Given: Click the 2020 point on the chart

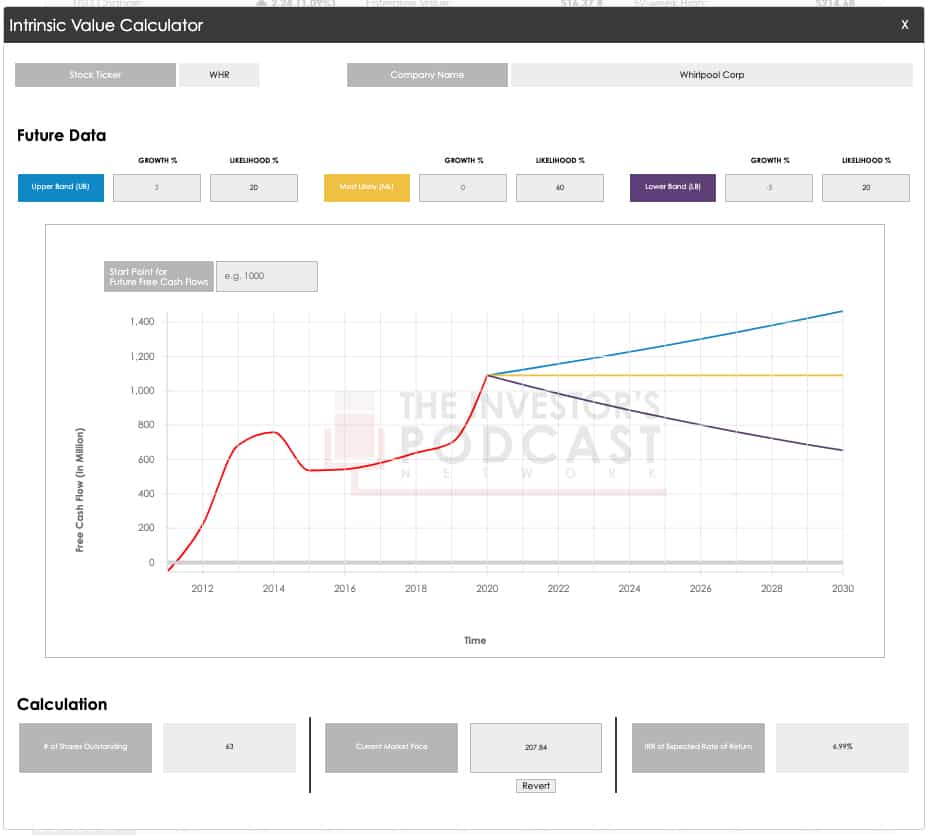Looking at the screenshot, I should click(x=487, y=375).
